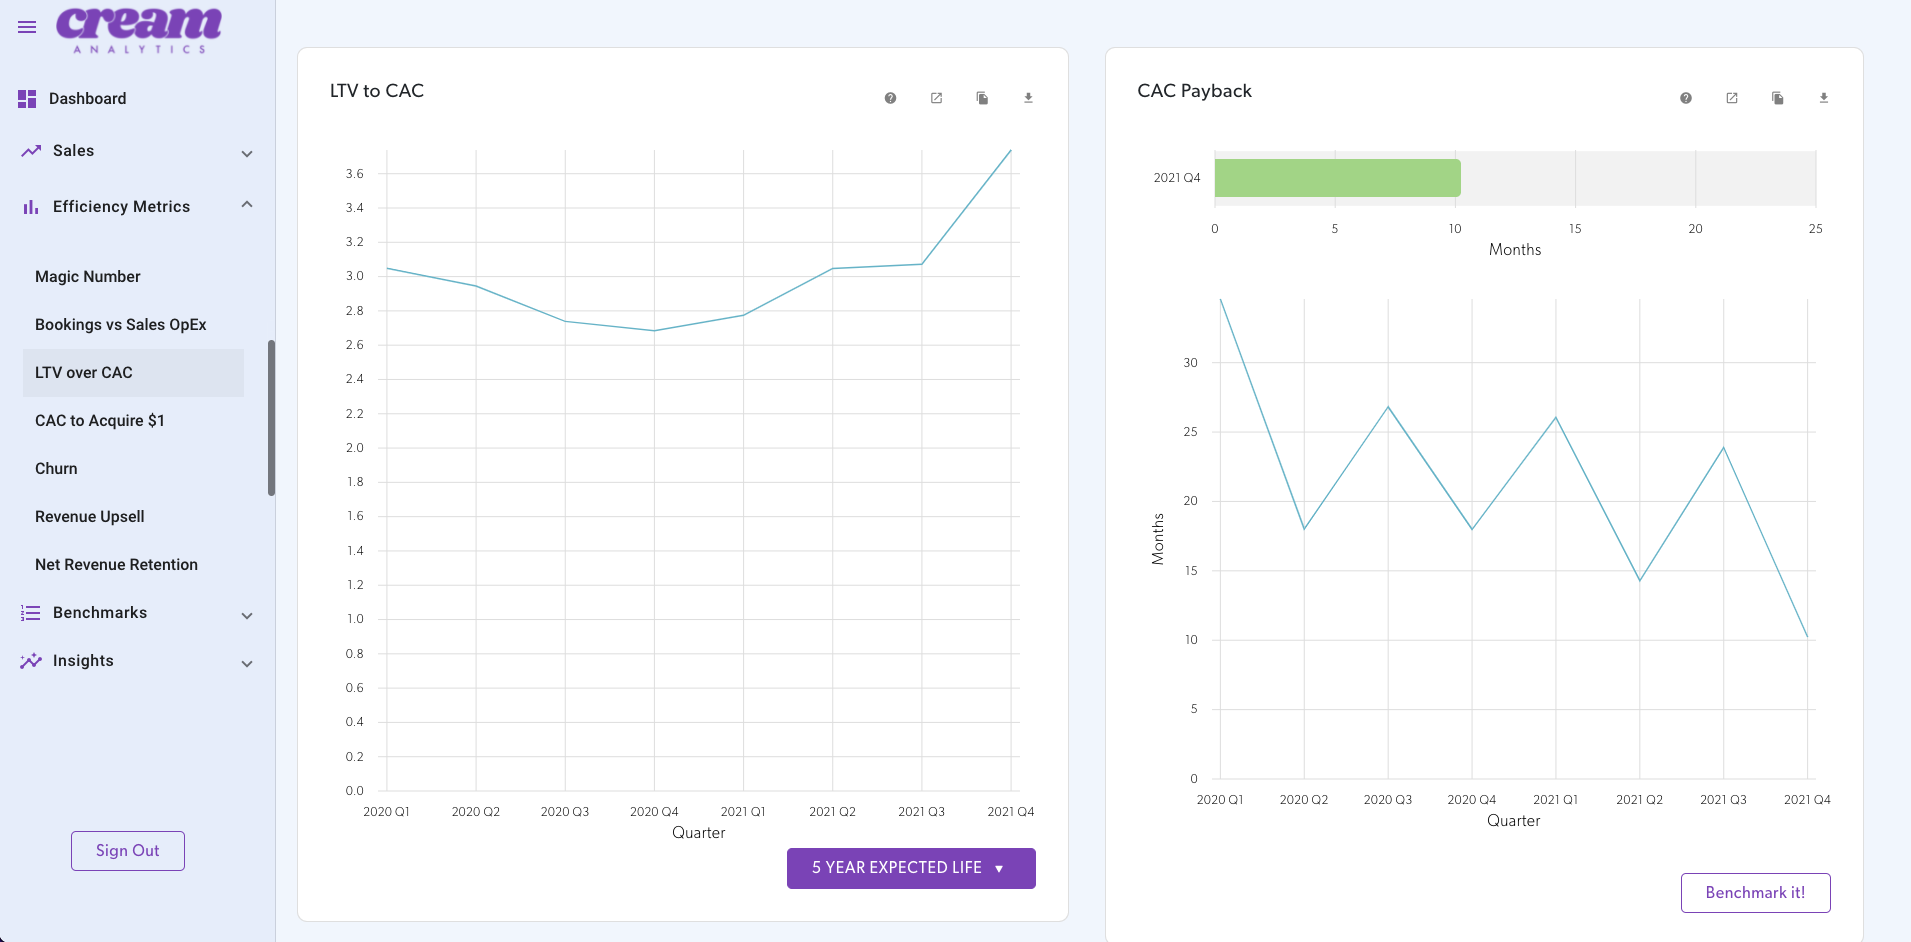
Task: Download the LTV to CAC chart
Action: click(1028, 97)
